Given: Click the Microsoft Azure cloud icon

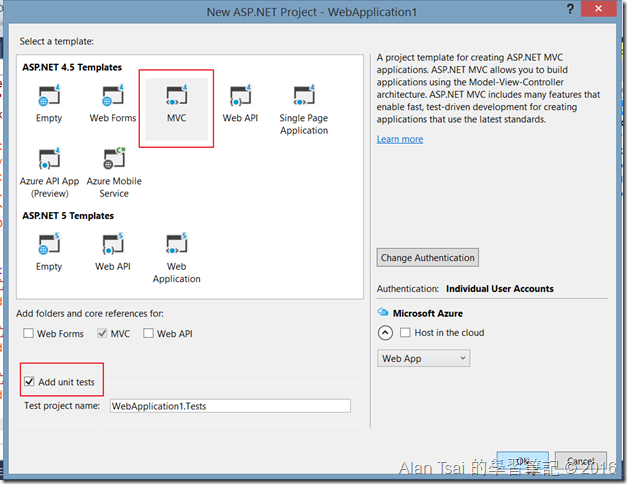Looking at the screenshot, I should [383, 312].
